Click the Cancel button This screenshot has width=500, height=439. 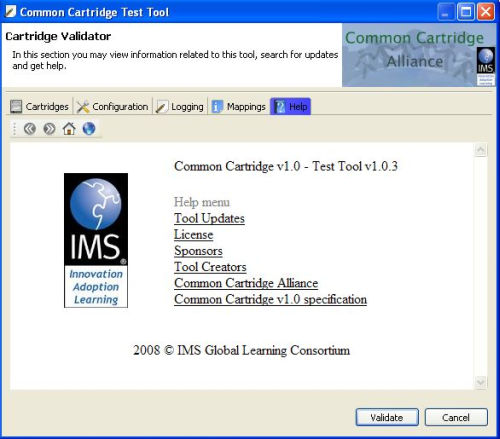coord(456,417)
